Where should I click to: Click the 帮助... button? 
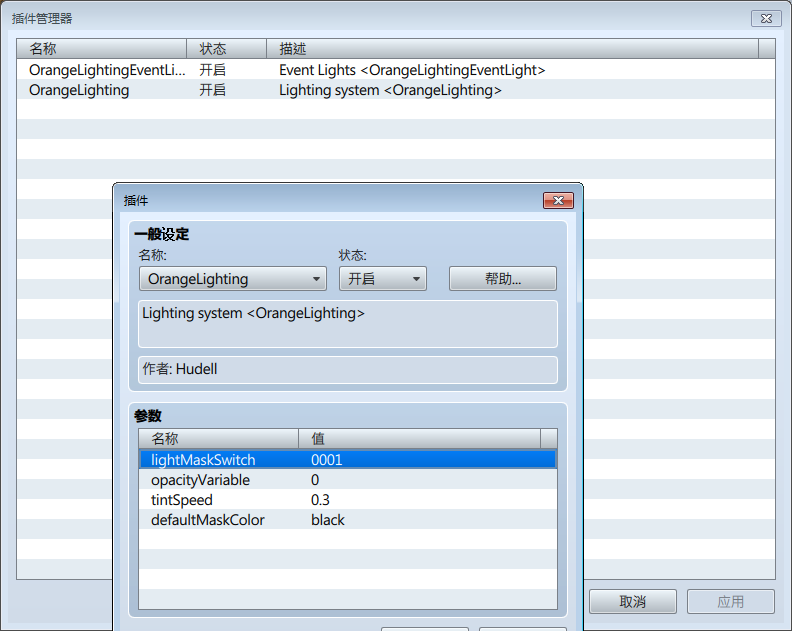point(503,279)
